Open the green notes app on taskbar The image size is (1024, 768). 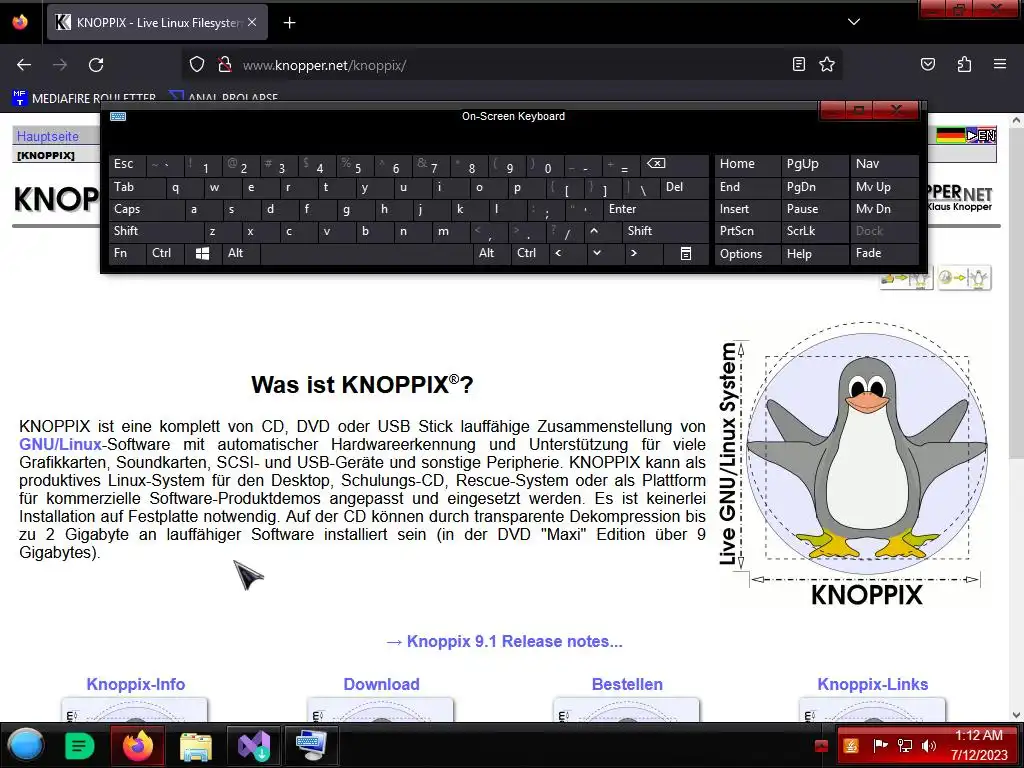pos(80,746)
